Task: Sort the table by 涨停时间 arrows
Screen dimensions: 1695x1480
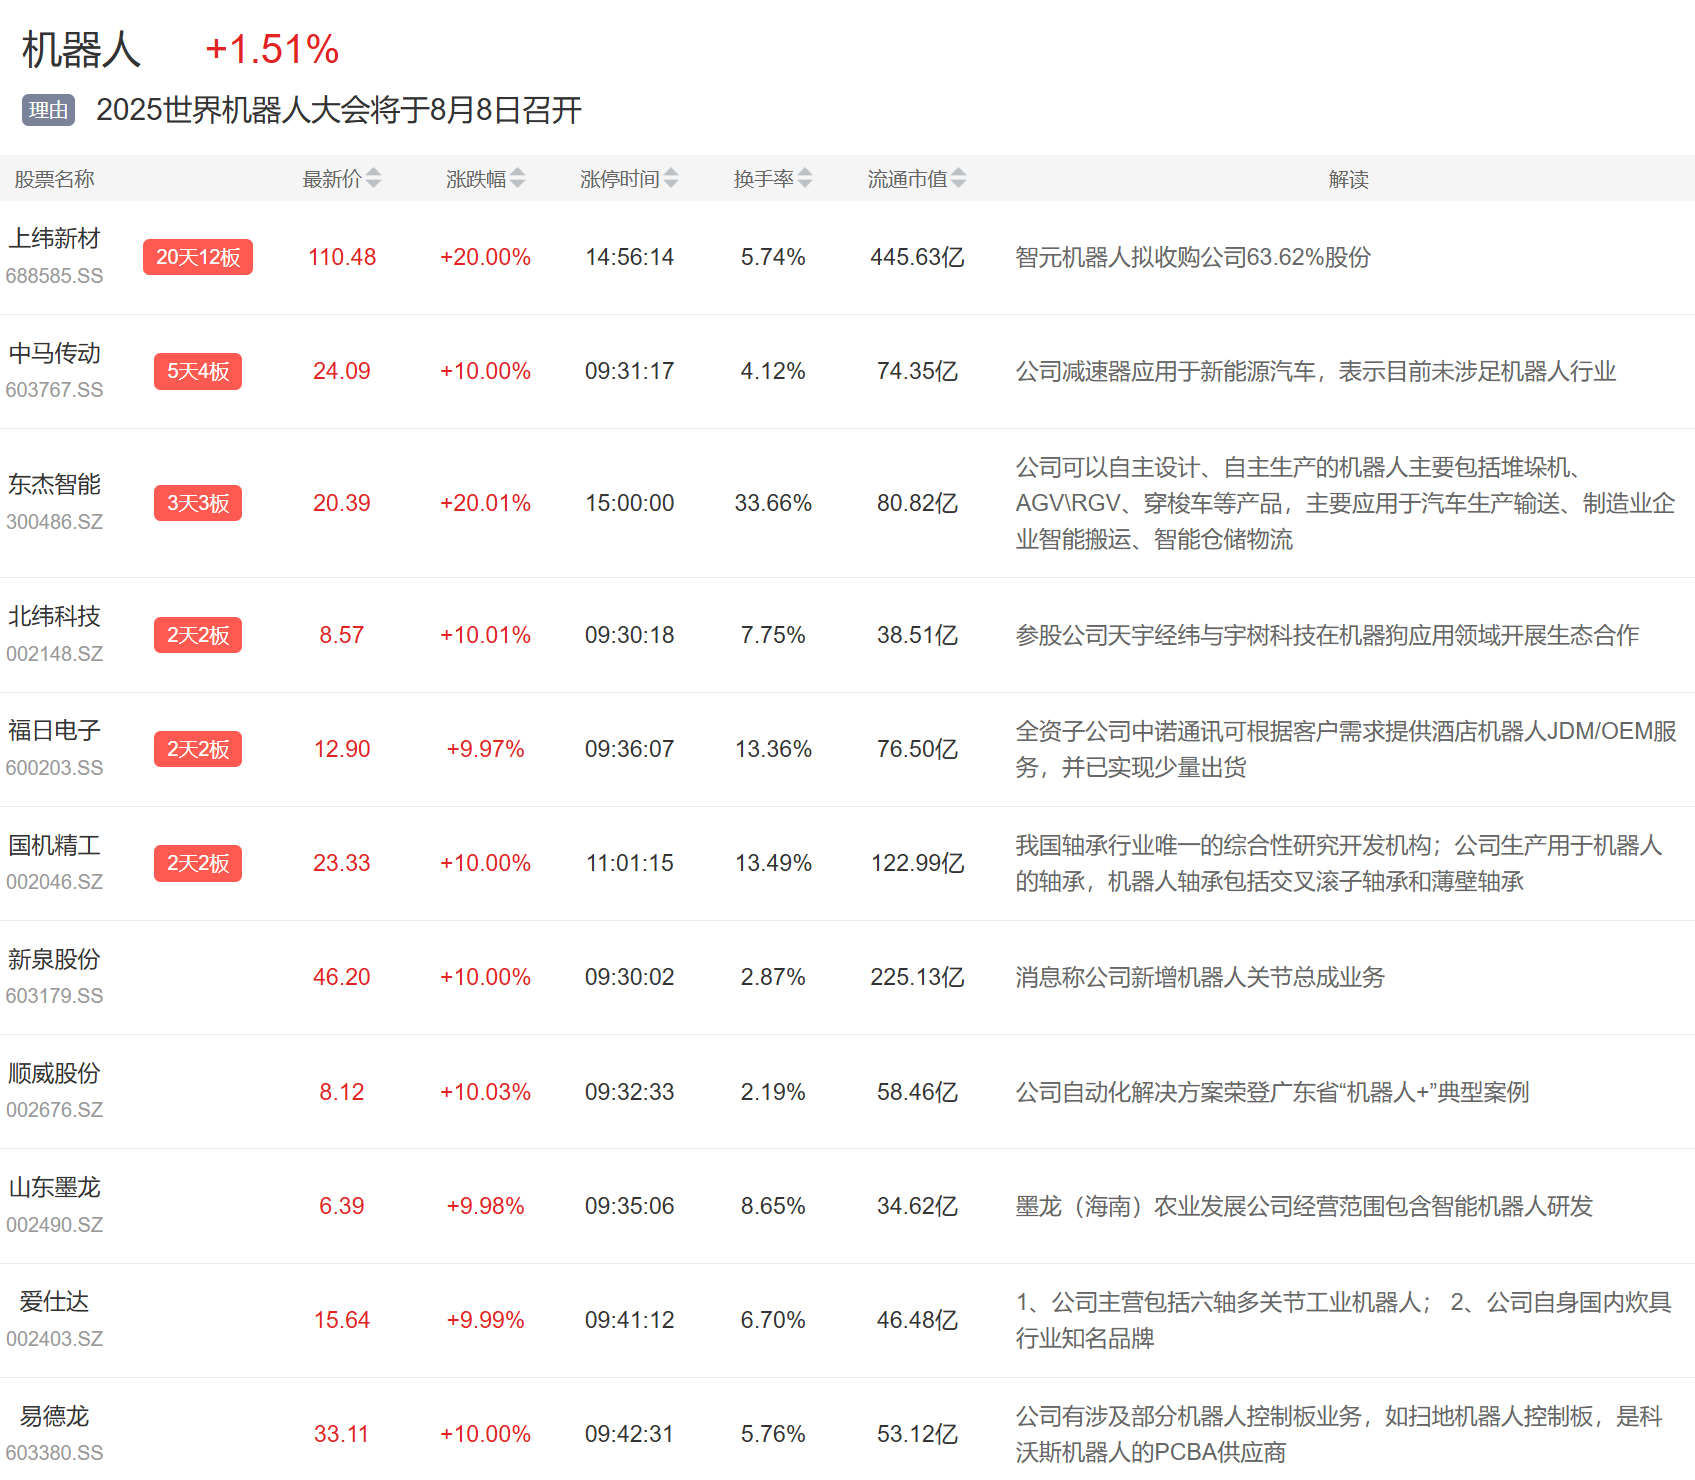Action: [671, 179]
